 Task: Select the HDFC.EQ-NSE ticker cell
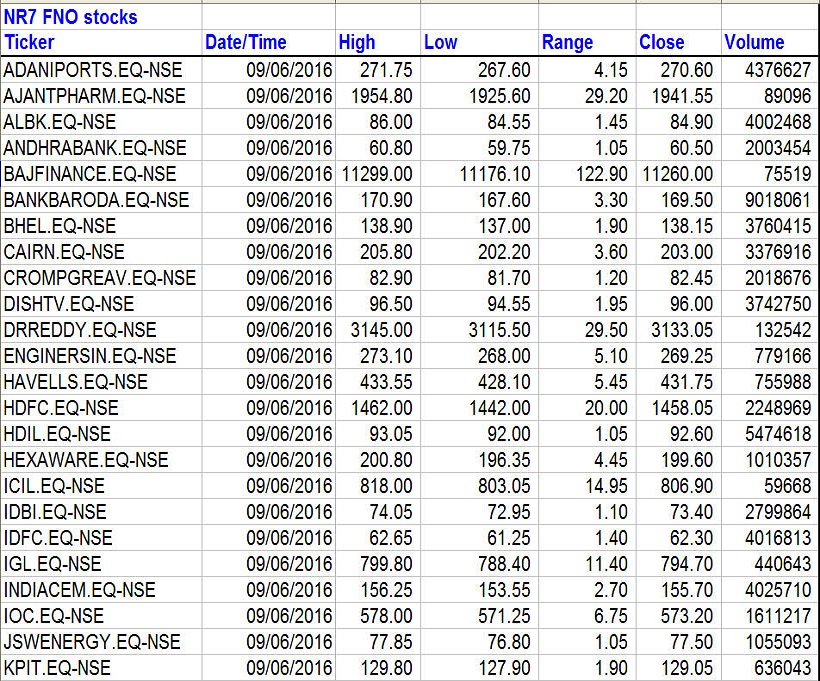click(61, 407)
